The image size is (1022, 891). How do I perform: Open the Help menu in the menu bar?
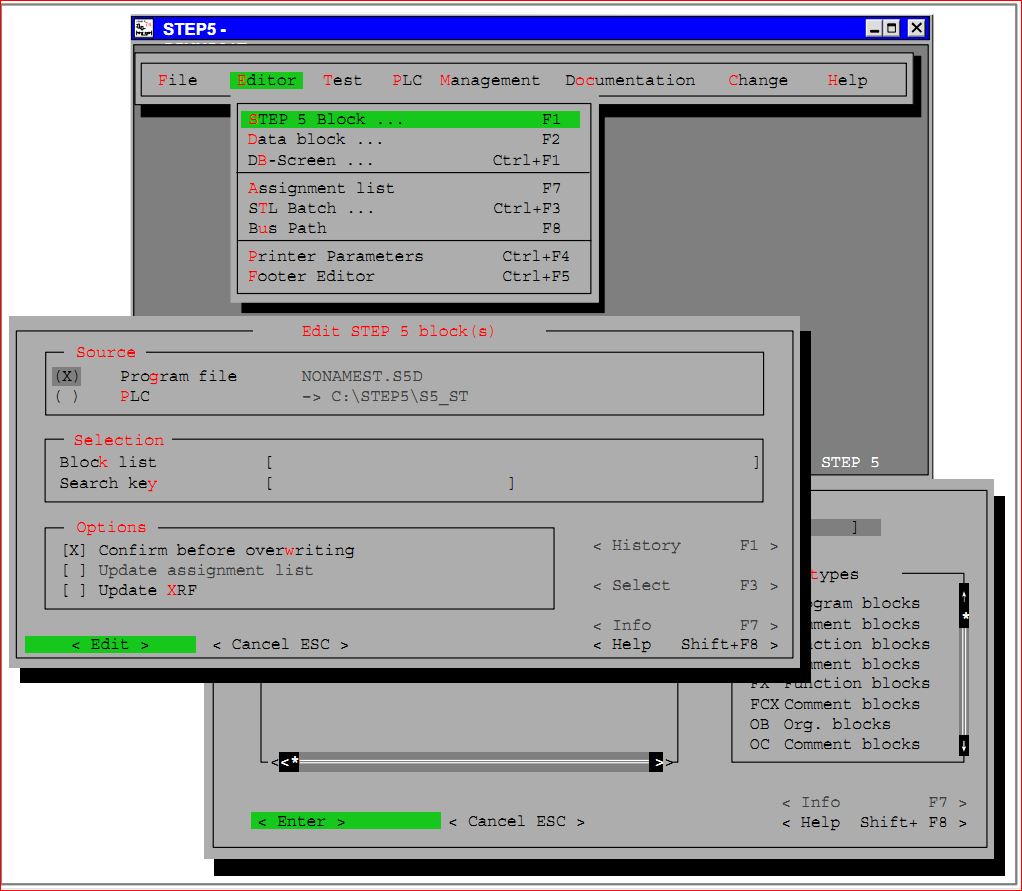(847, 80)
